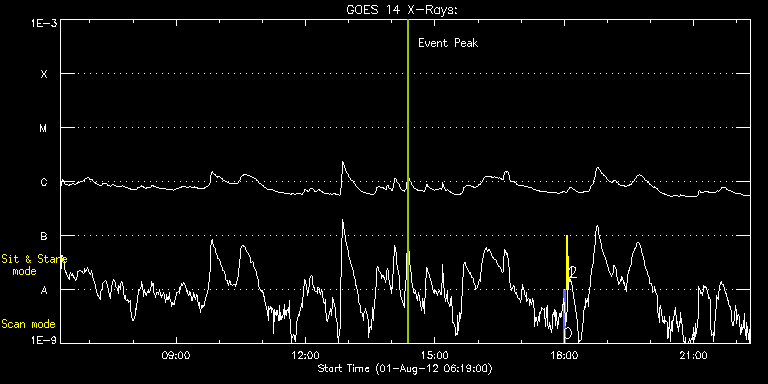
Task: Click the 'Start Time (01-Aug-12 06:19:00)' caption
Action: point(405,368)
